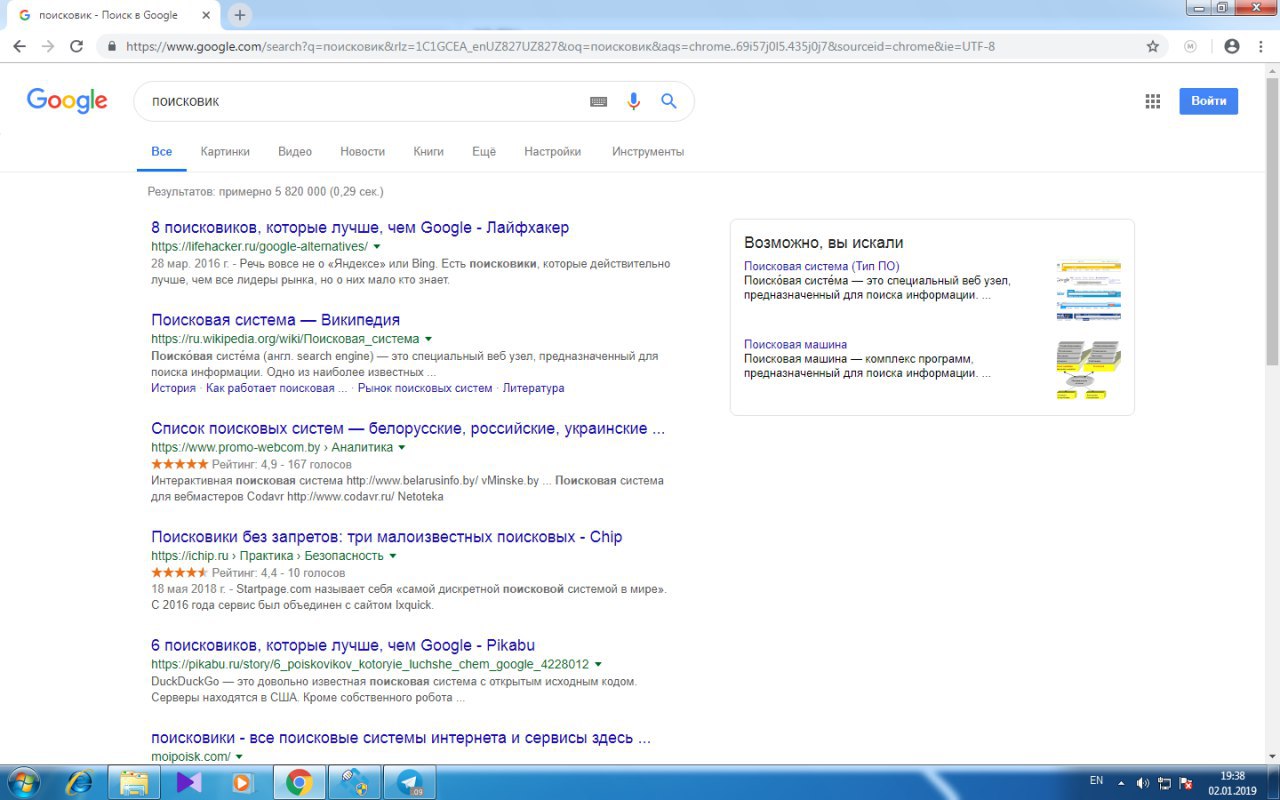Open Поисковая система (Тип ПО) suggestion
The width and height of the screenshot is (1280, 800).
point(821,266)
